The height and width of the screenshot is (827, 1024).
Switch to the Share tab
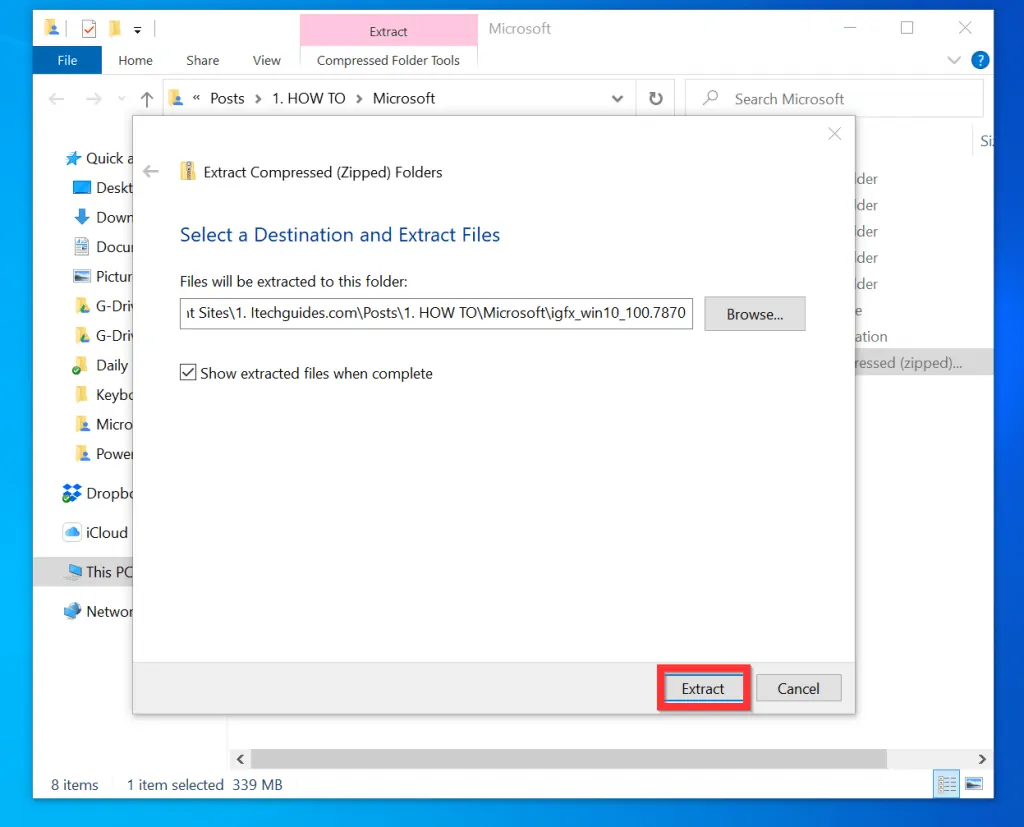click(202, 60)
